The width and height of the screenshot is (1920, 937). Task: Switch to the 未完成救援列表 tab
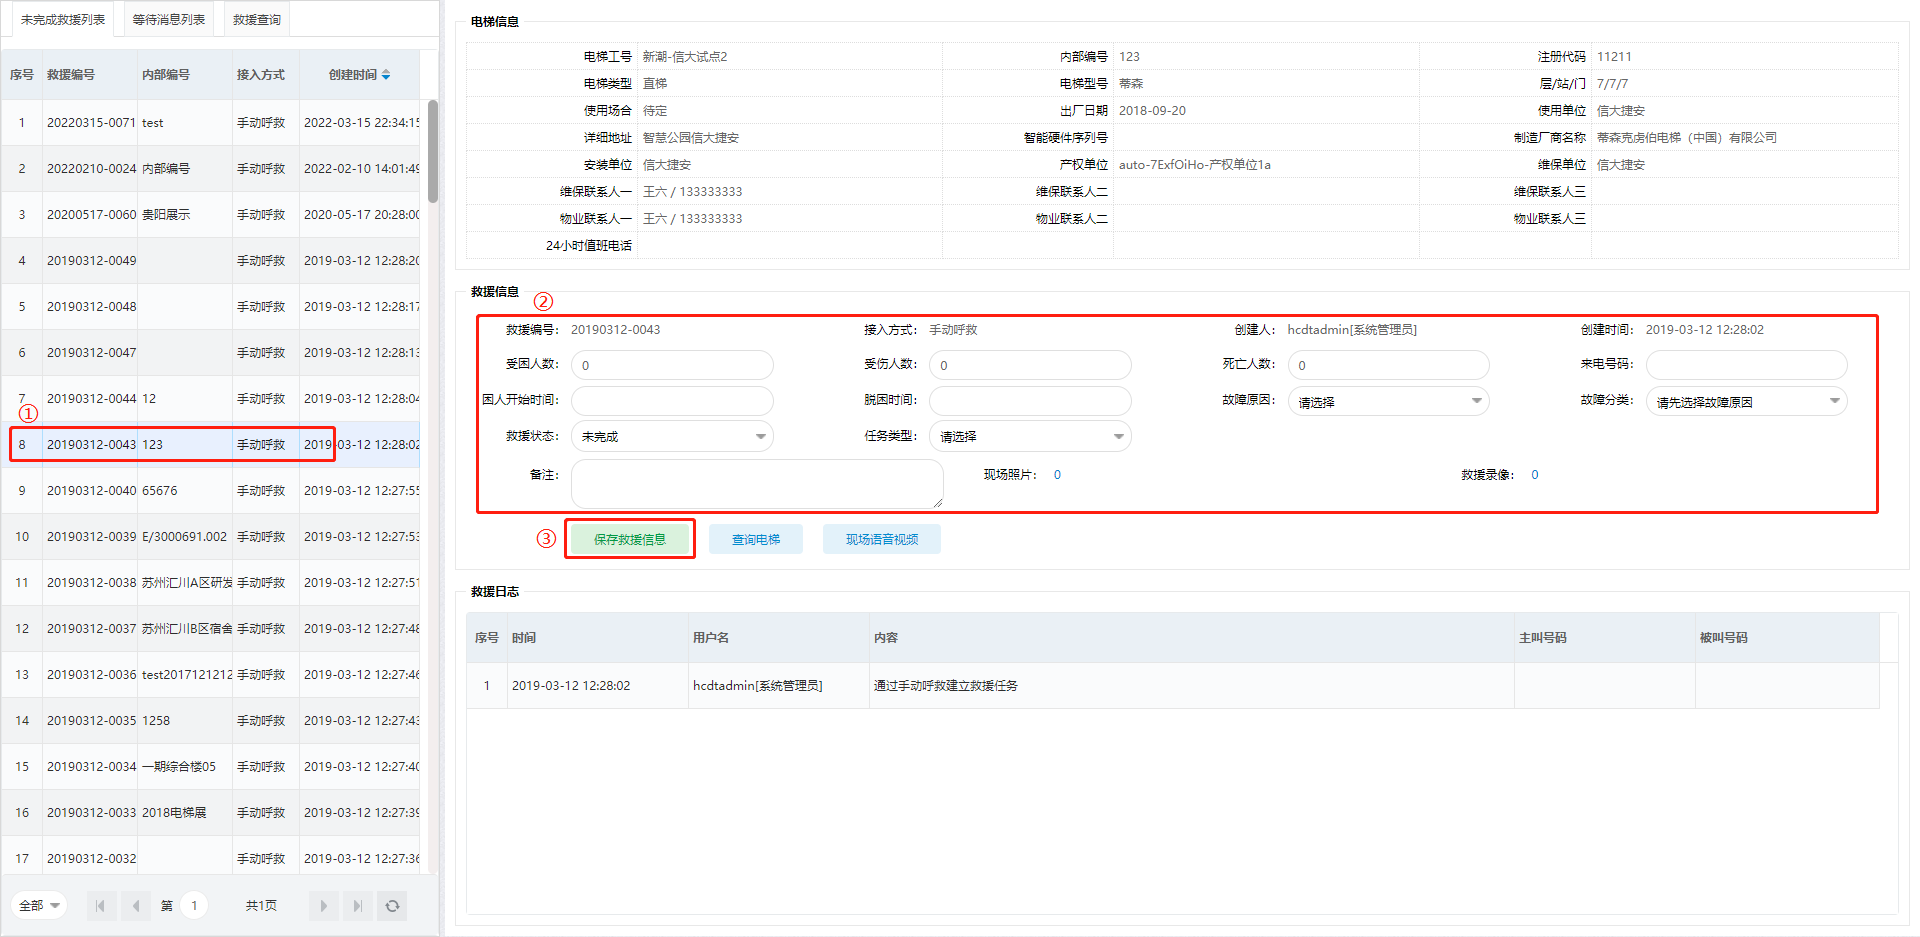coord(63,20)
